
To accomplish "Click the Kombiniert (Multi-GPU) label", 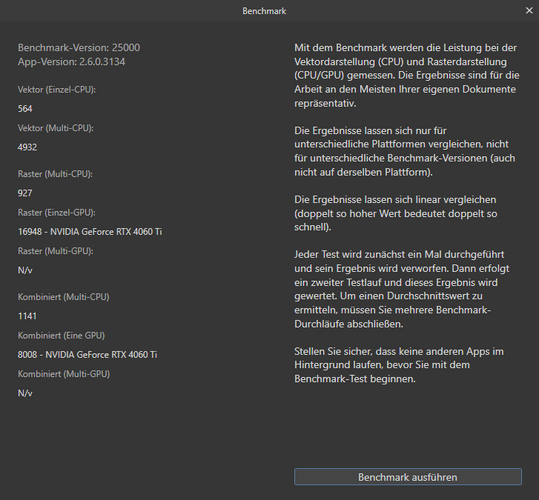I will [64, 374].
